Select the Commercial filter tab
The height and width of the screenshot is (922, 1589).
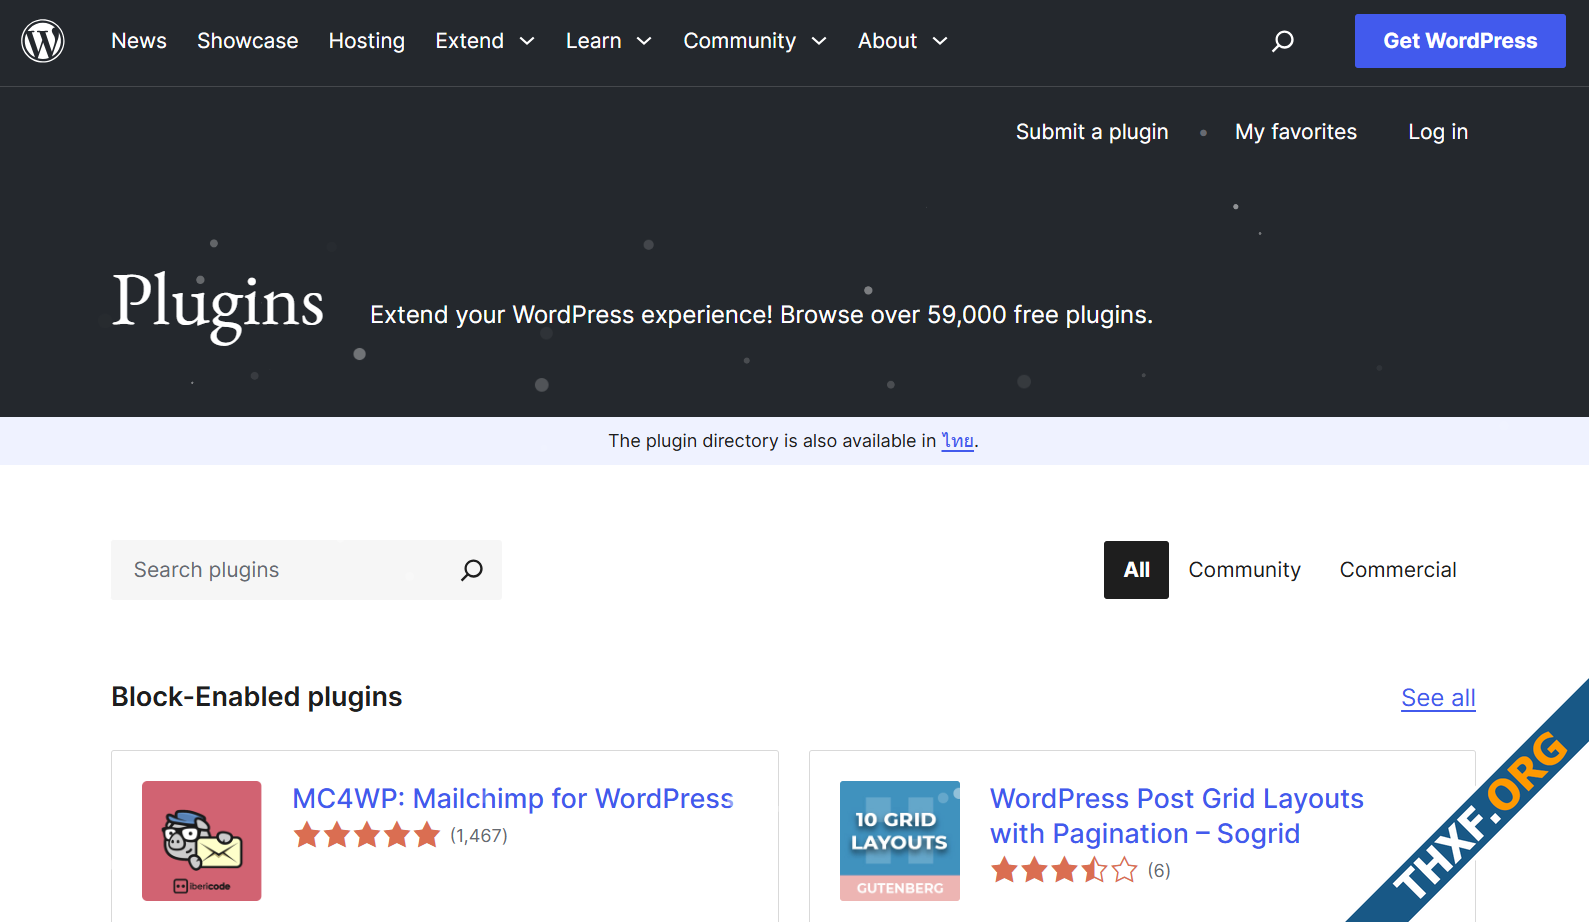click(1398, 570)
